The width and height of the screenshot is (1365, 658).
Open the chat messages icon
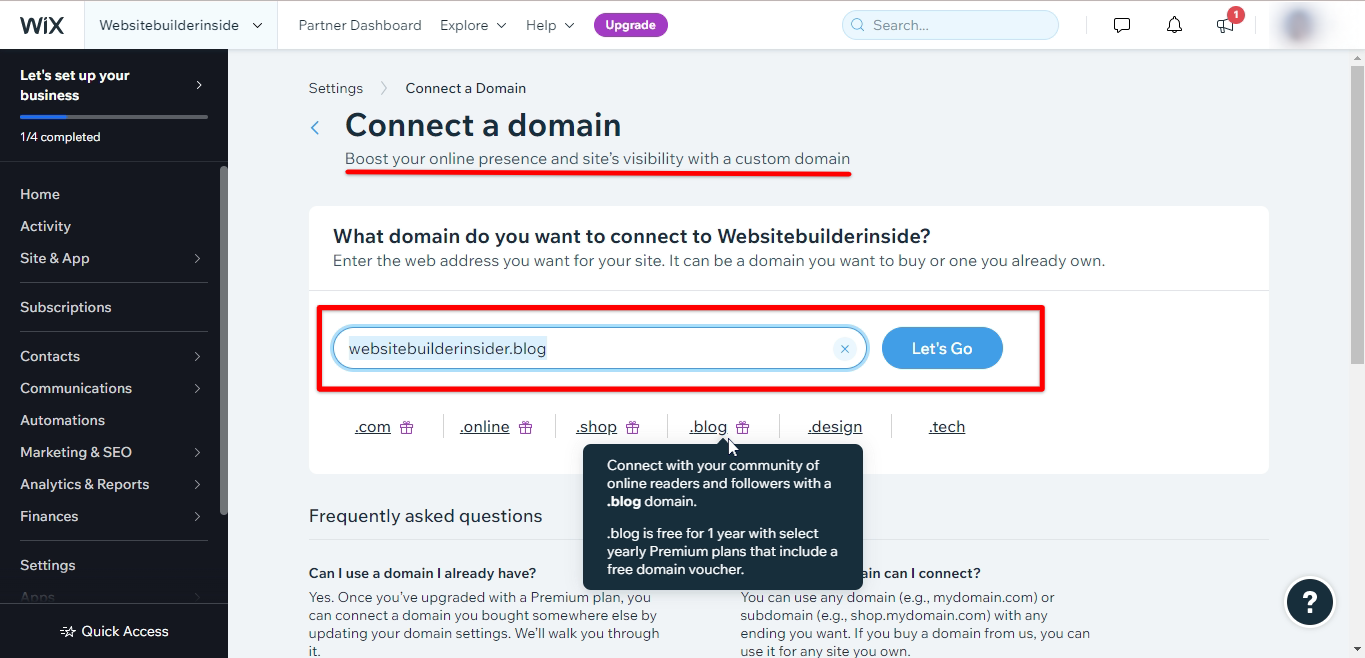[x=1122, y=25]
